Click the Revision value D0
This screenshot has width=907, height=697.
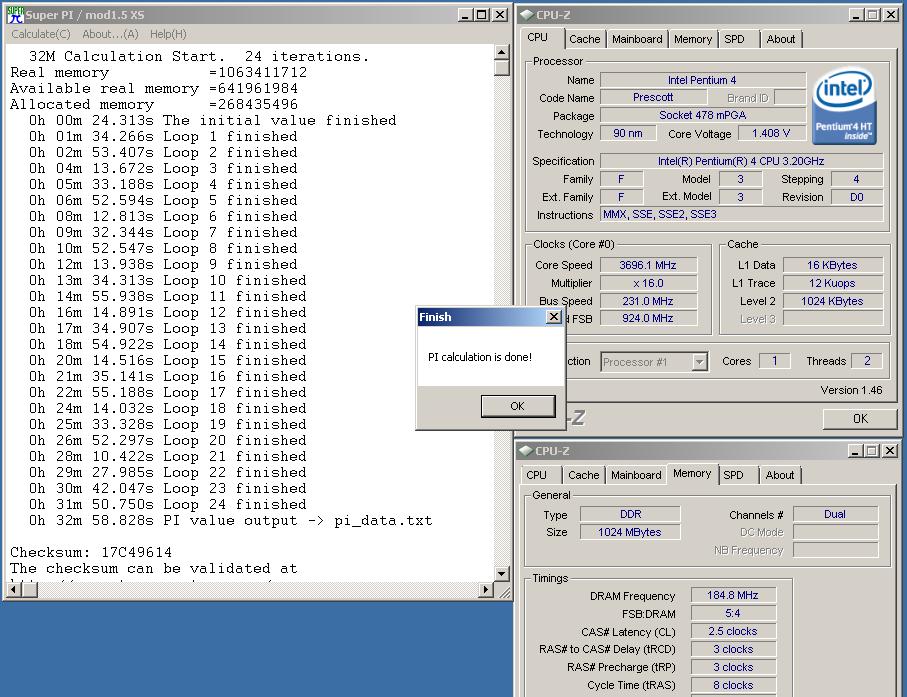pos(857,197)
